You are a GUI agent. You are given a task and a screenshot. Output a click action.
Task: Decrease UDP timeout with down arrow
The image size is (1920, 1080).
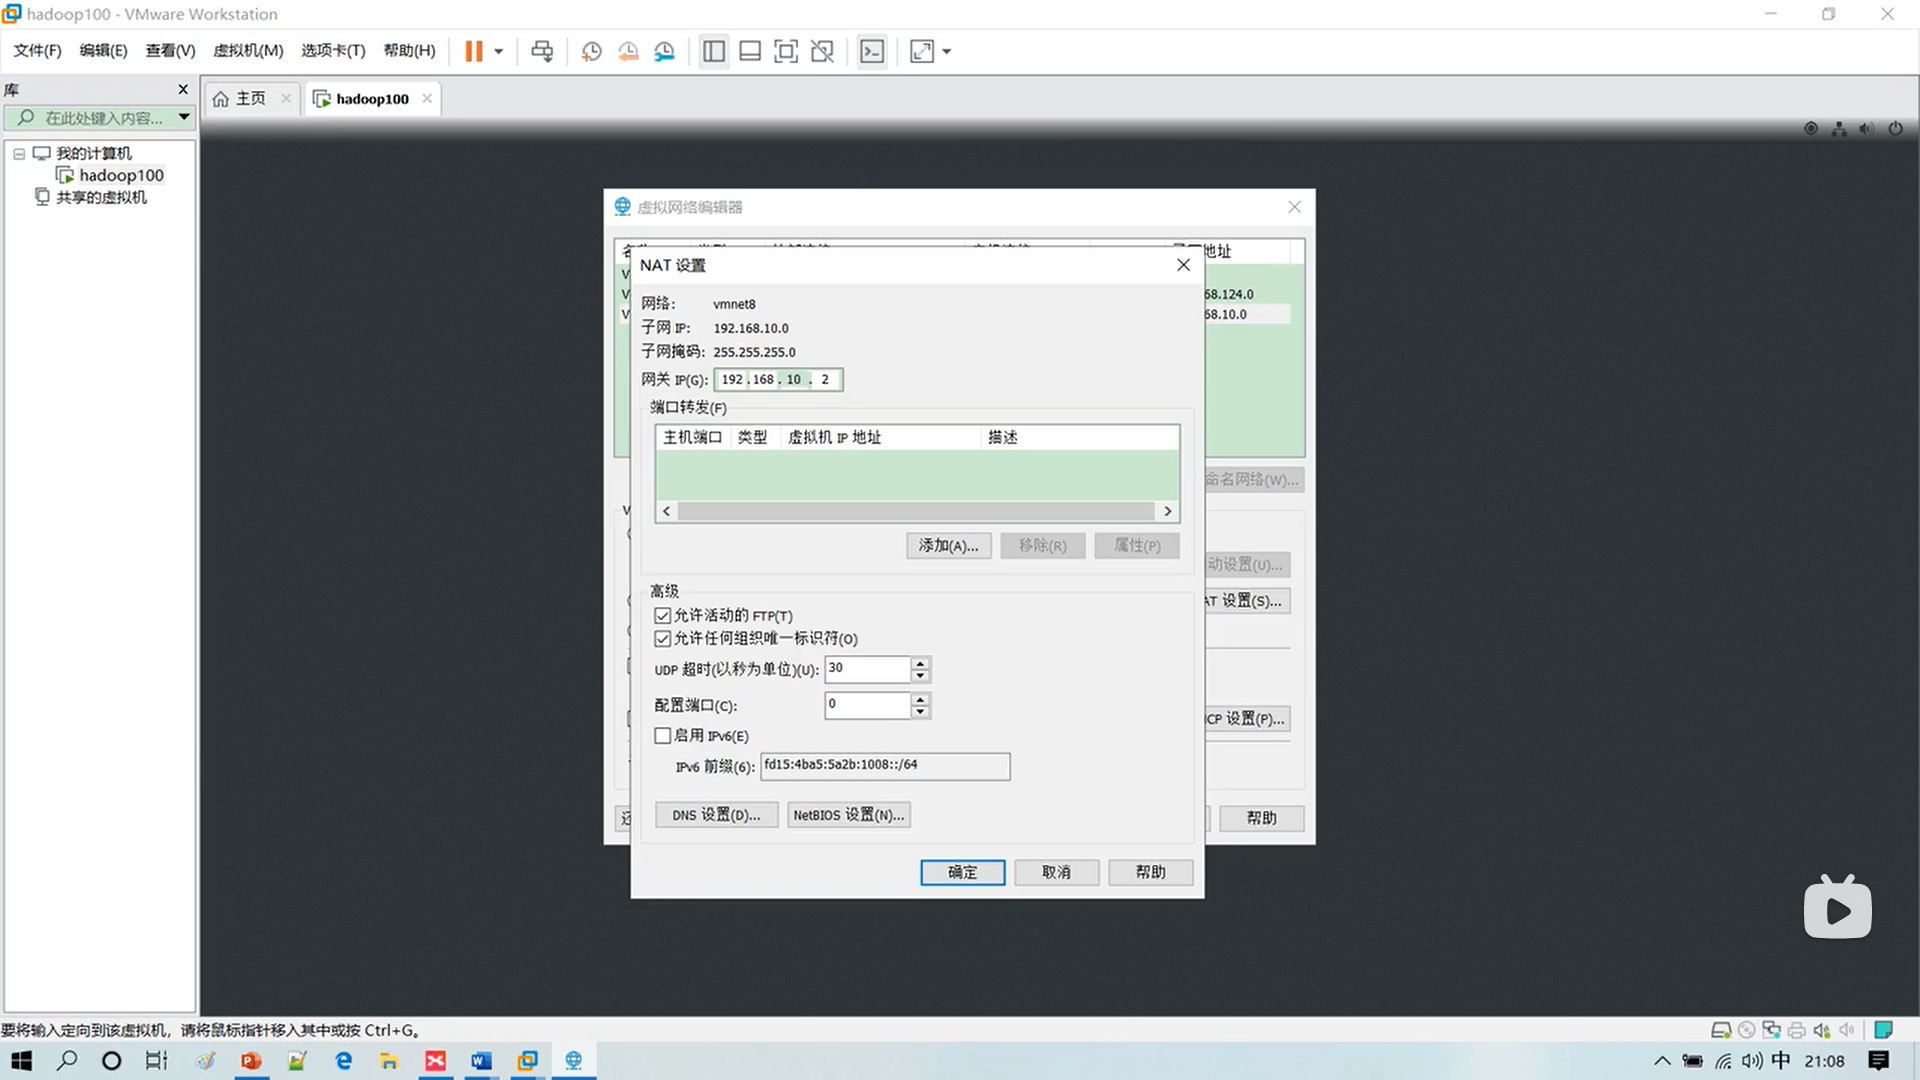point(920,676)
